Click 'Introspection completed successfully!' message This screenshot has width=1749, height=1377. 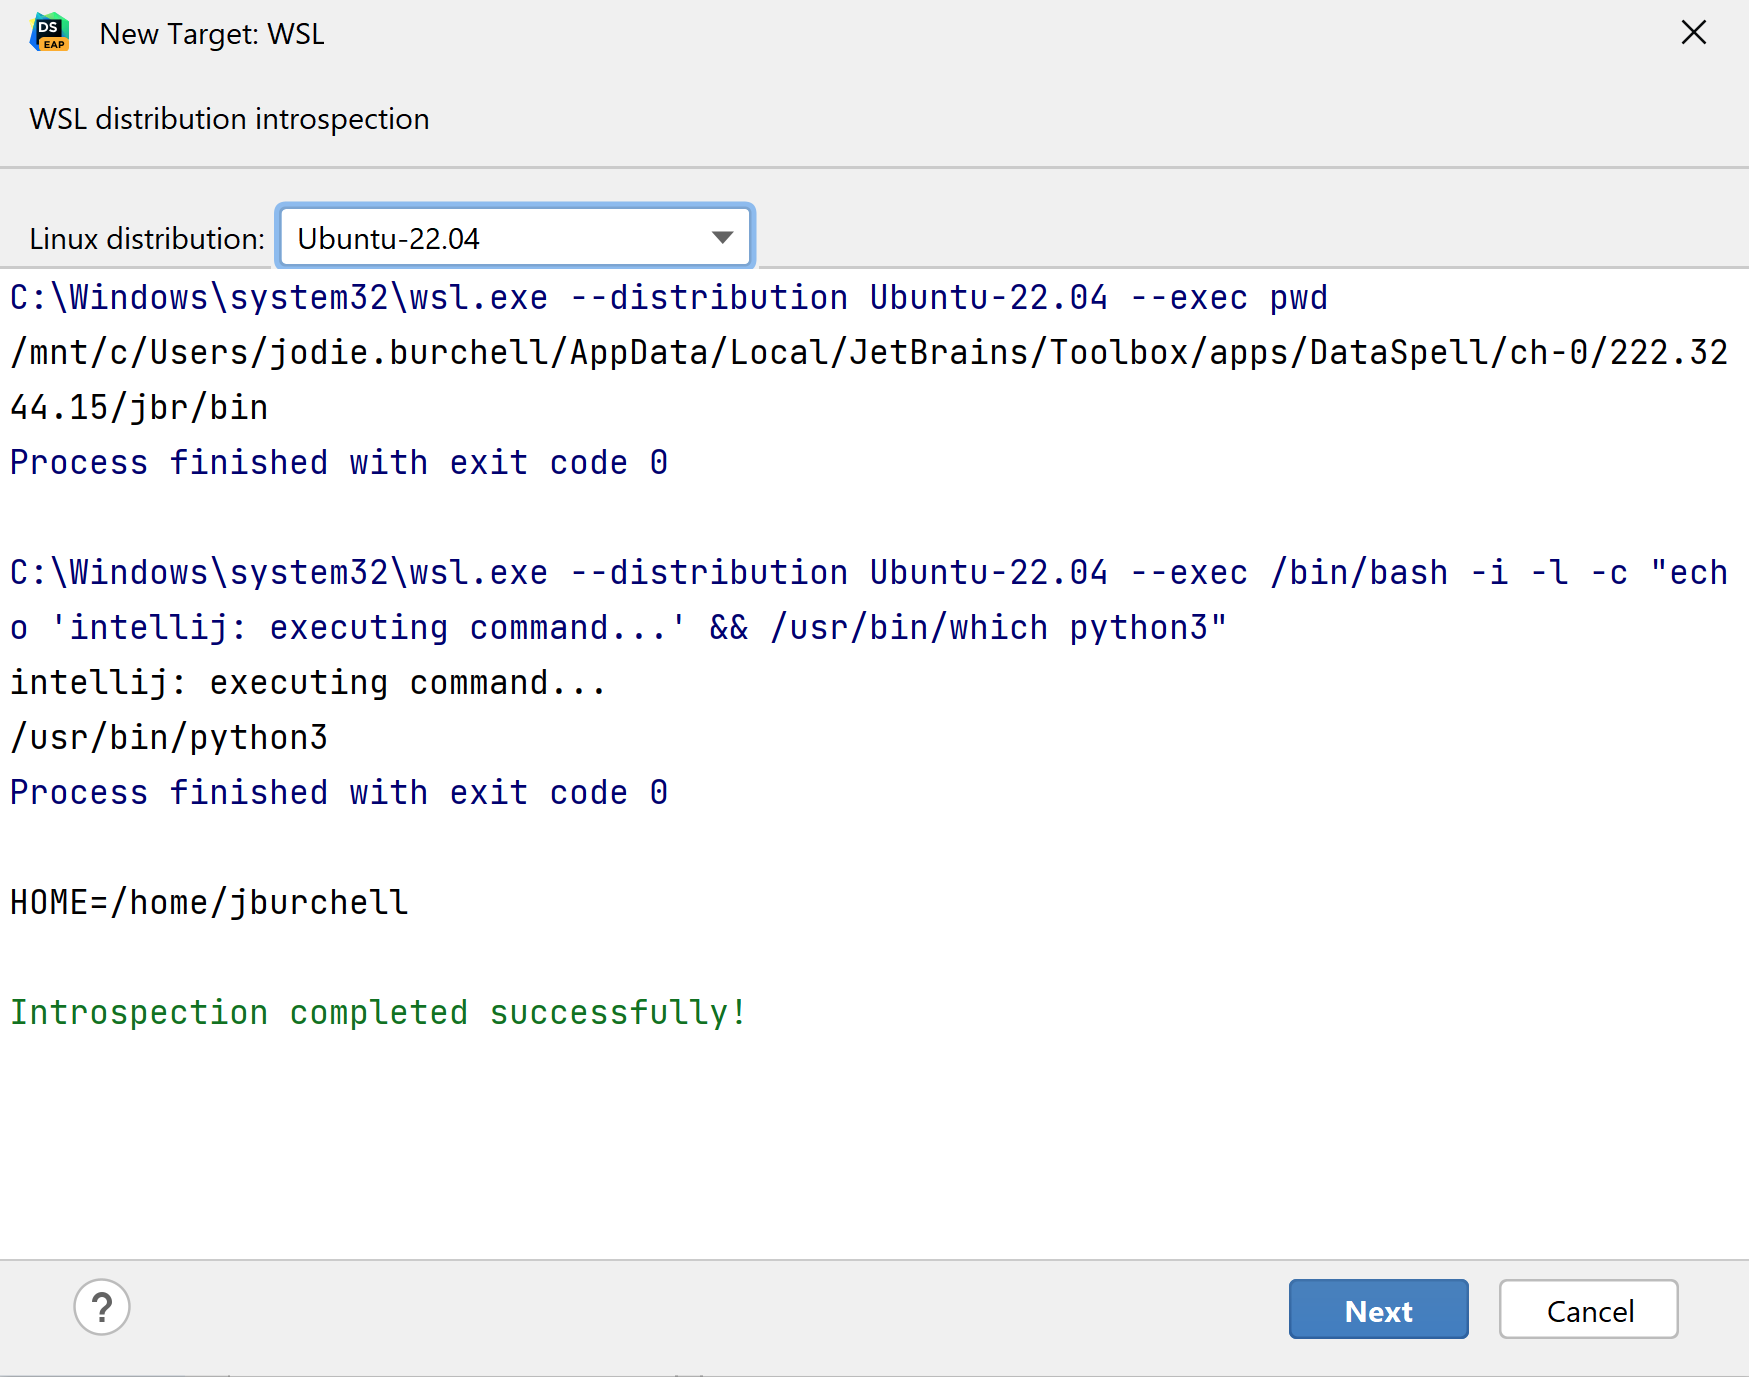pos(379,1013)
